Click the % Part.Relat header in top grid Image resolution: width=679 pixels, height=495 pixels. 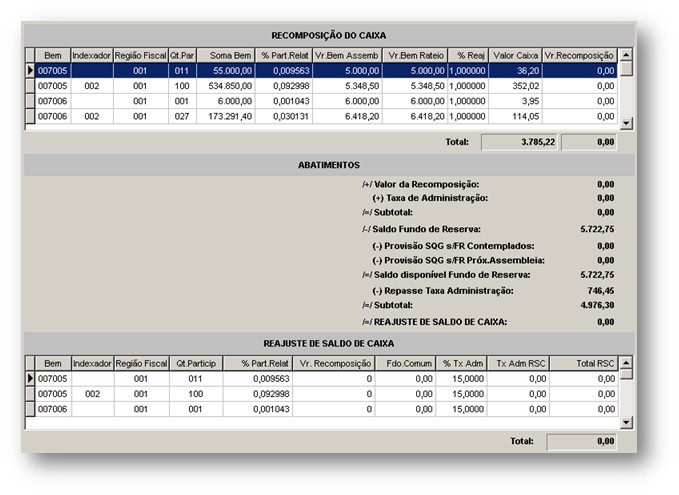[284, 55]
